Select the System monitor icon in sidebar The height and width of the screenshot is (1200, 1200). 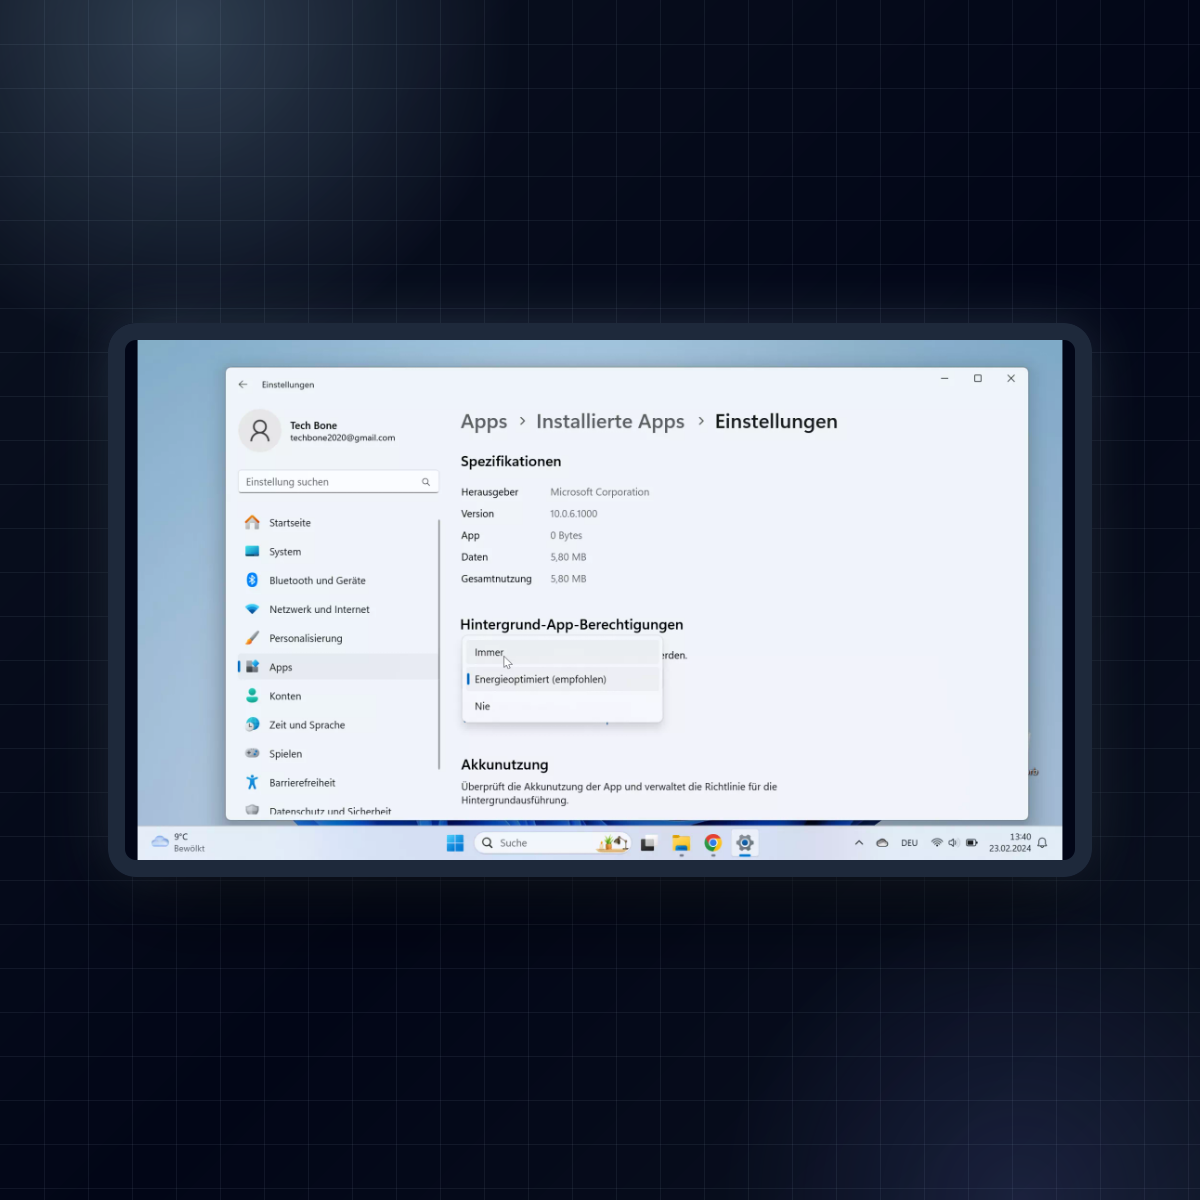click(252, 552)
